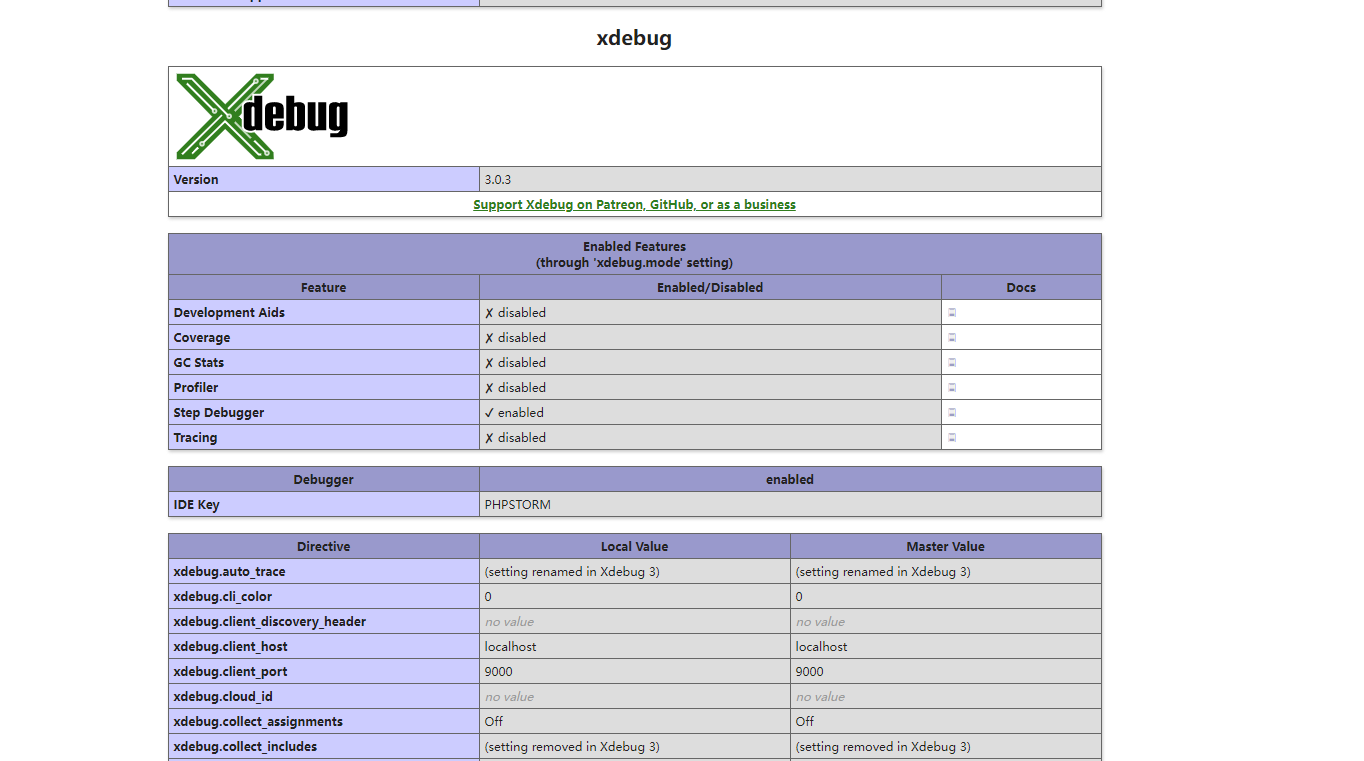Click the Debugger header cell
Screen dimensions: 1364x761
[x=324, y=480]
